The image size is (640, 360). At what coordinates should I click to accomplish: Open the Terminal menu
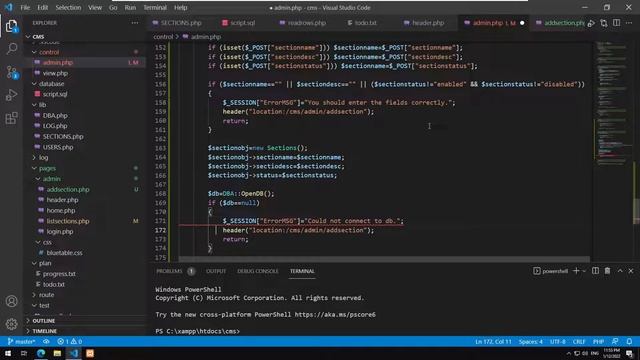[155, 8]
